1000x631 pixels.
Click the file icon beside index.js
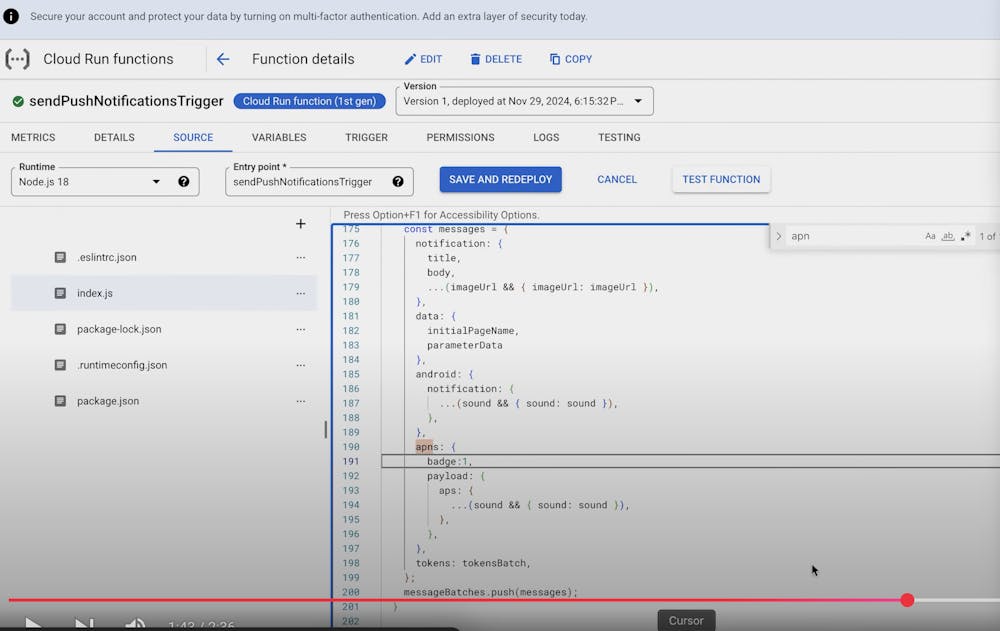[x=60, y=293]
